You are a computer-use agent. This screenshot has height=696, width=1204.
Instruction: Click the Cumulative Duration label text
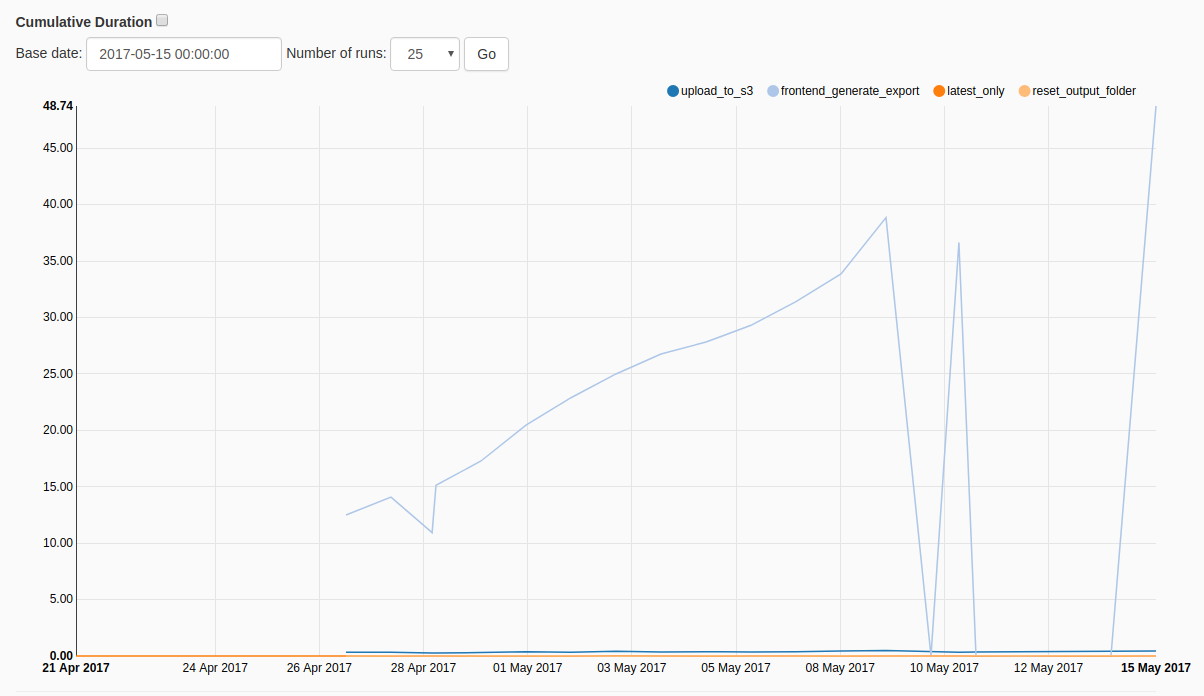[x=84, y=21]
